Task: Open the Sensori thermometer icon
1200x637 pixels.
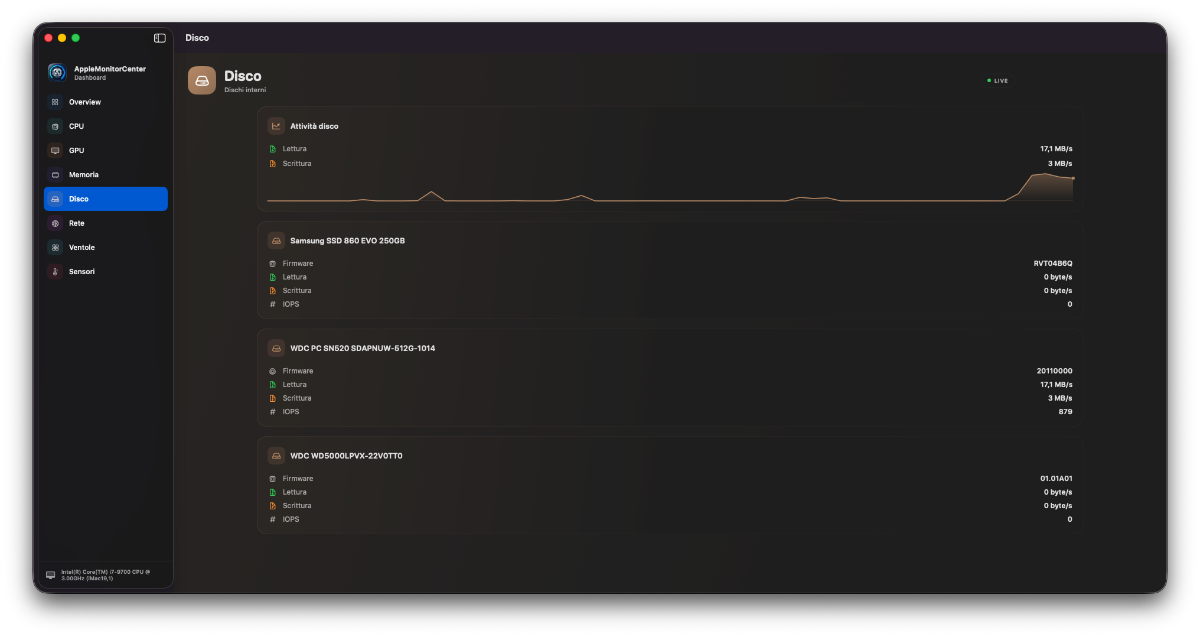Action: [x=55, y=271]
